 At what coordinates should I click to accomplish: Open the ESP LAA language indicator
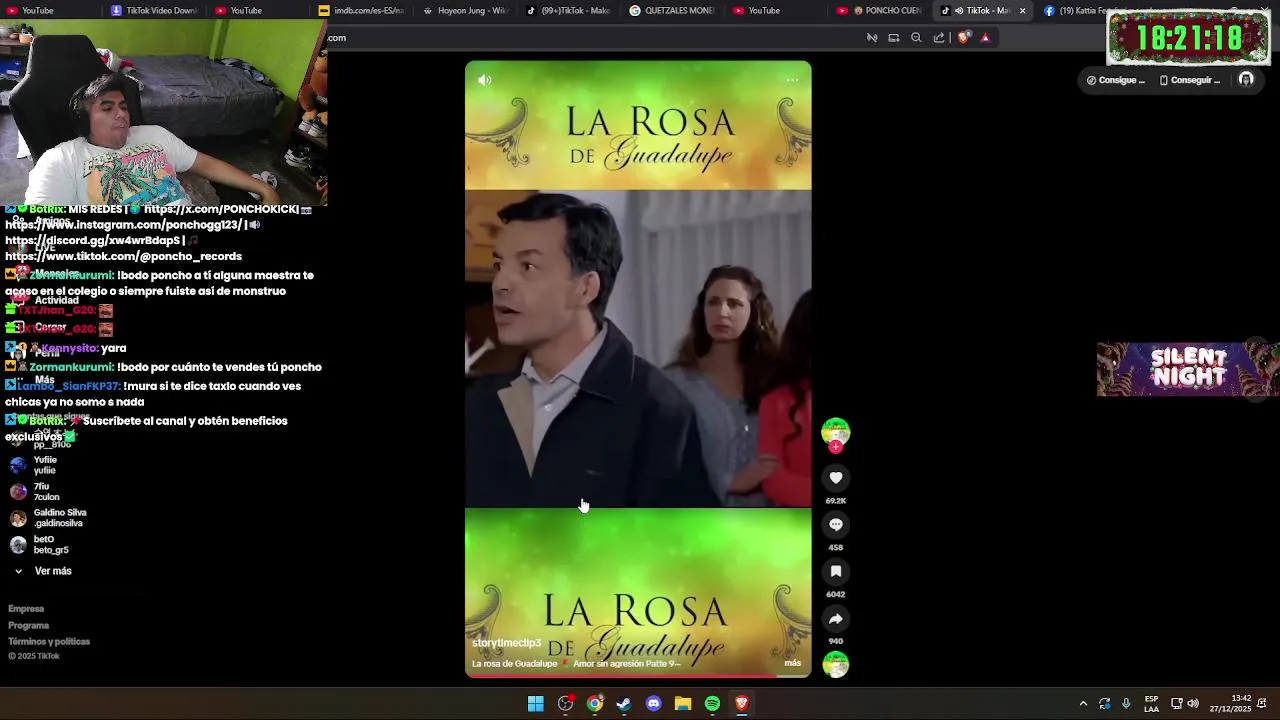pyautogui.click(x=1151, y=704)
